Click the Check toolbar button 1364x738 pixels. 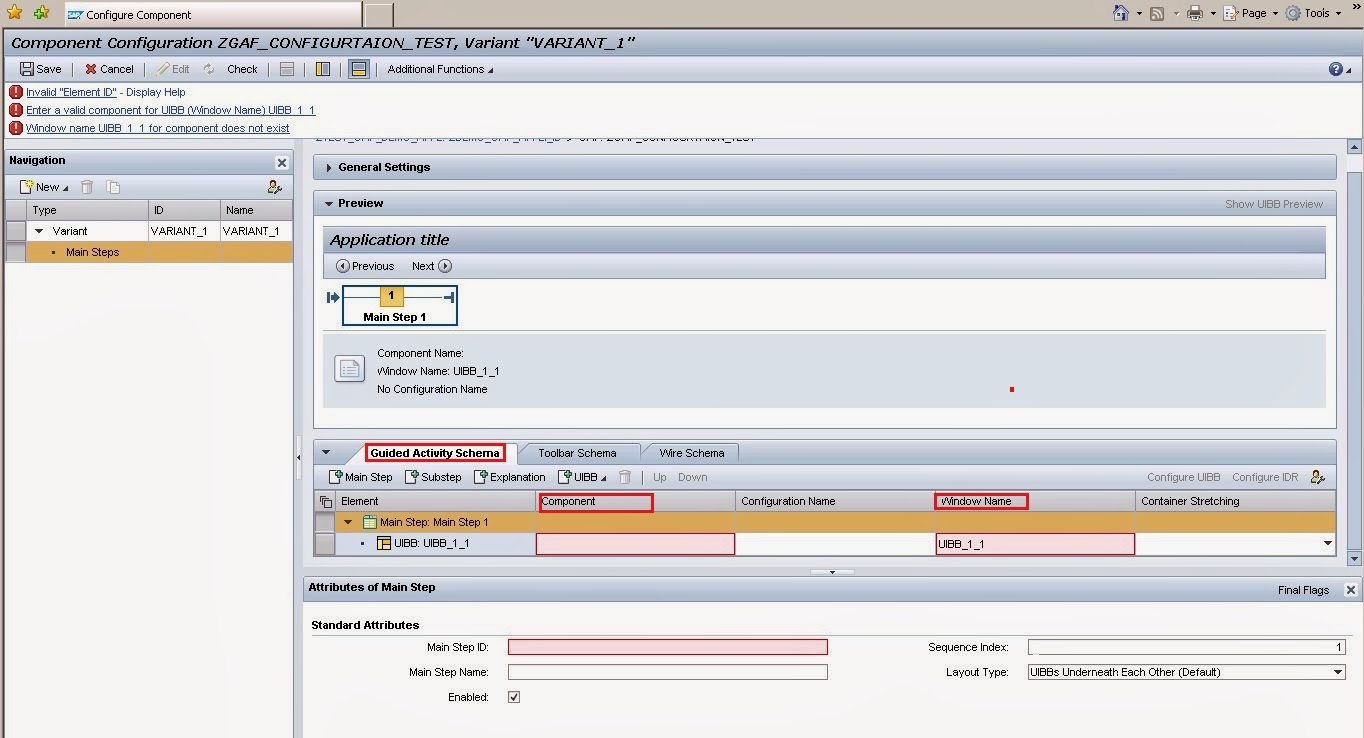(x=242, y=69)
